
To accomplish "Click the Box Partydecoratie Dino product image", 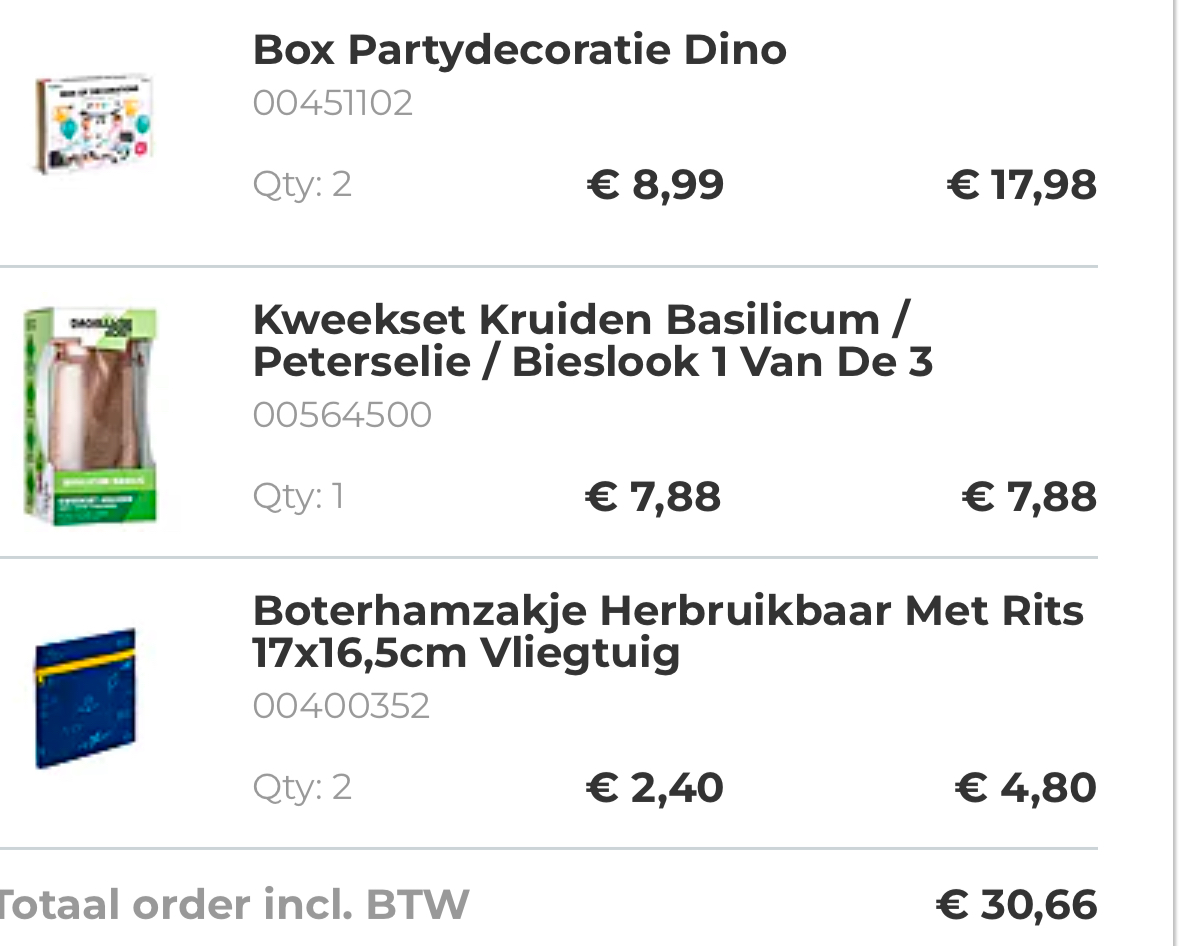I will pos(95,123).
